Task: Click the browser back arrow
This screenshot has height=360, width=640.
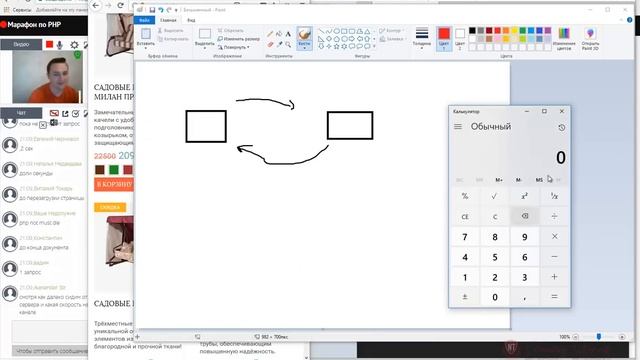Action: coord(96,5)
